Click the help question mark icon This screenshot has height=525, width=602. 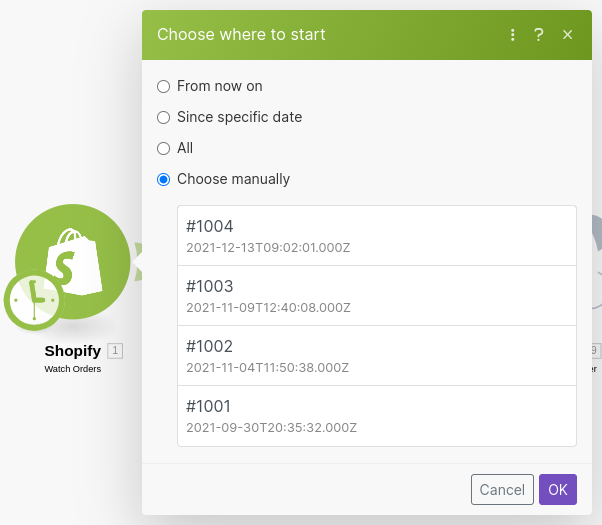click(539, 35)
